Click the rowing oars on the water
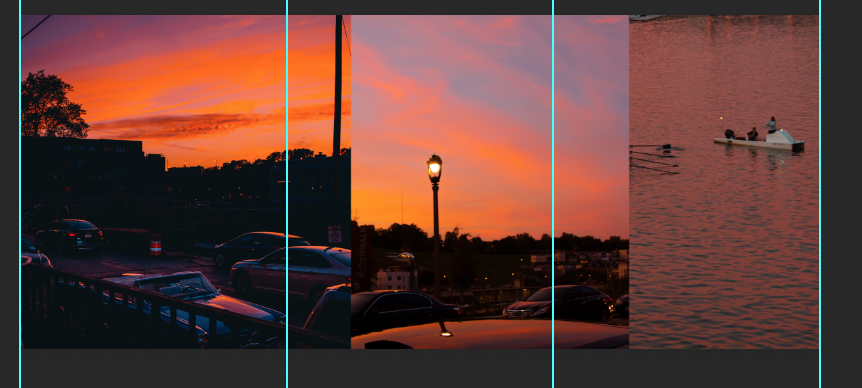862x388 pixels. (655, 159)
